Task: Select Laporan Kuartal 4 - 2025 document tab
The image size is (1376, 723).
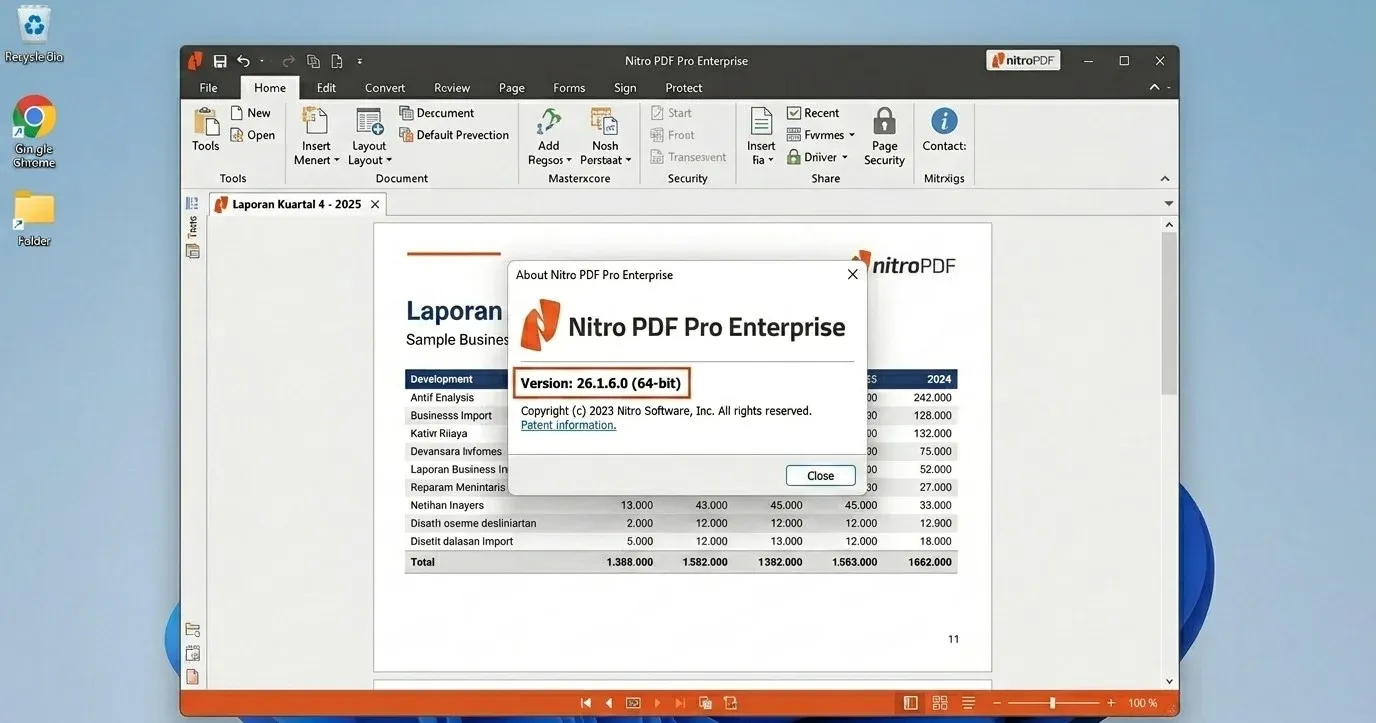Action: coord(296,204)
